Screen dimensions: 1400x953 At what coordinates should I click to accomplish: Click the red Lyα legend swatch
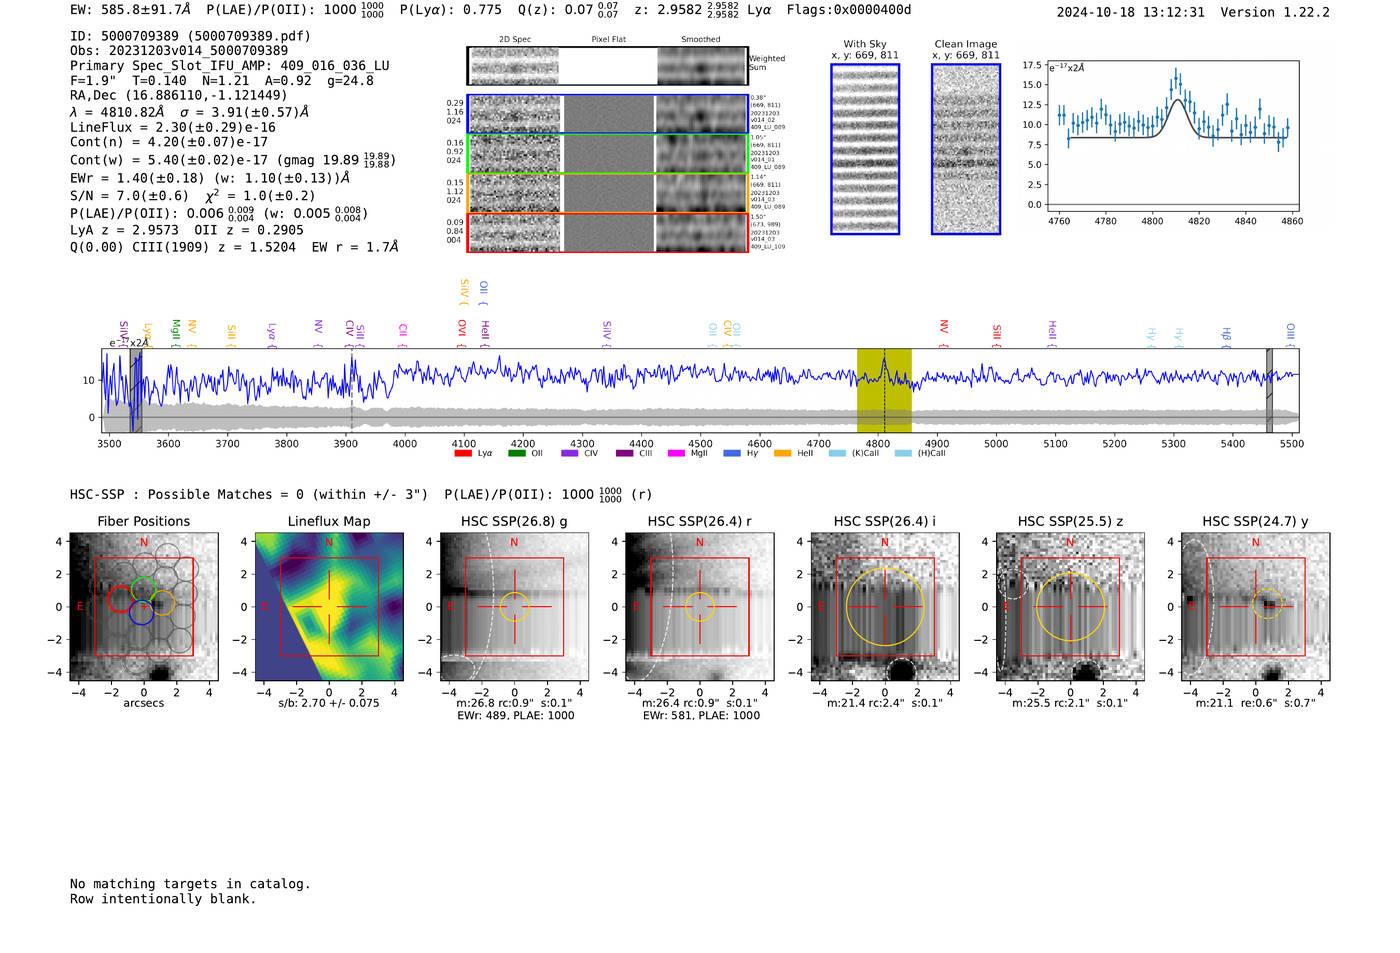tap(463, 453)
